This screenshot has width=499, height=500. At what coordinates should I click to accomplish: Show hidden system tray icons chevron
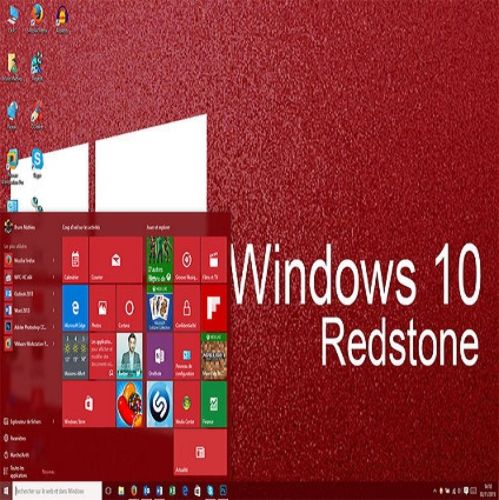pyautogui.click(x=435, y=491)
